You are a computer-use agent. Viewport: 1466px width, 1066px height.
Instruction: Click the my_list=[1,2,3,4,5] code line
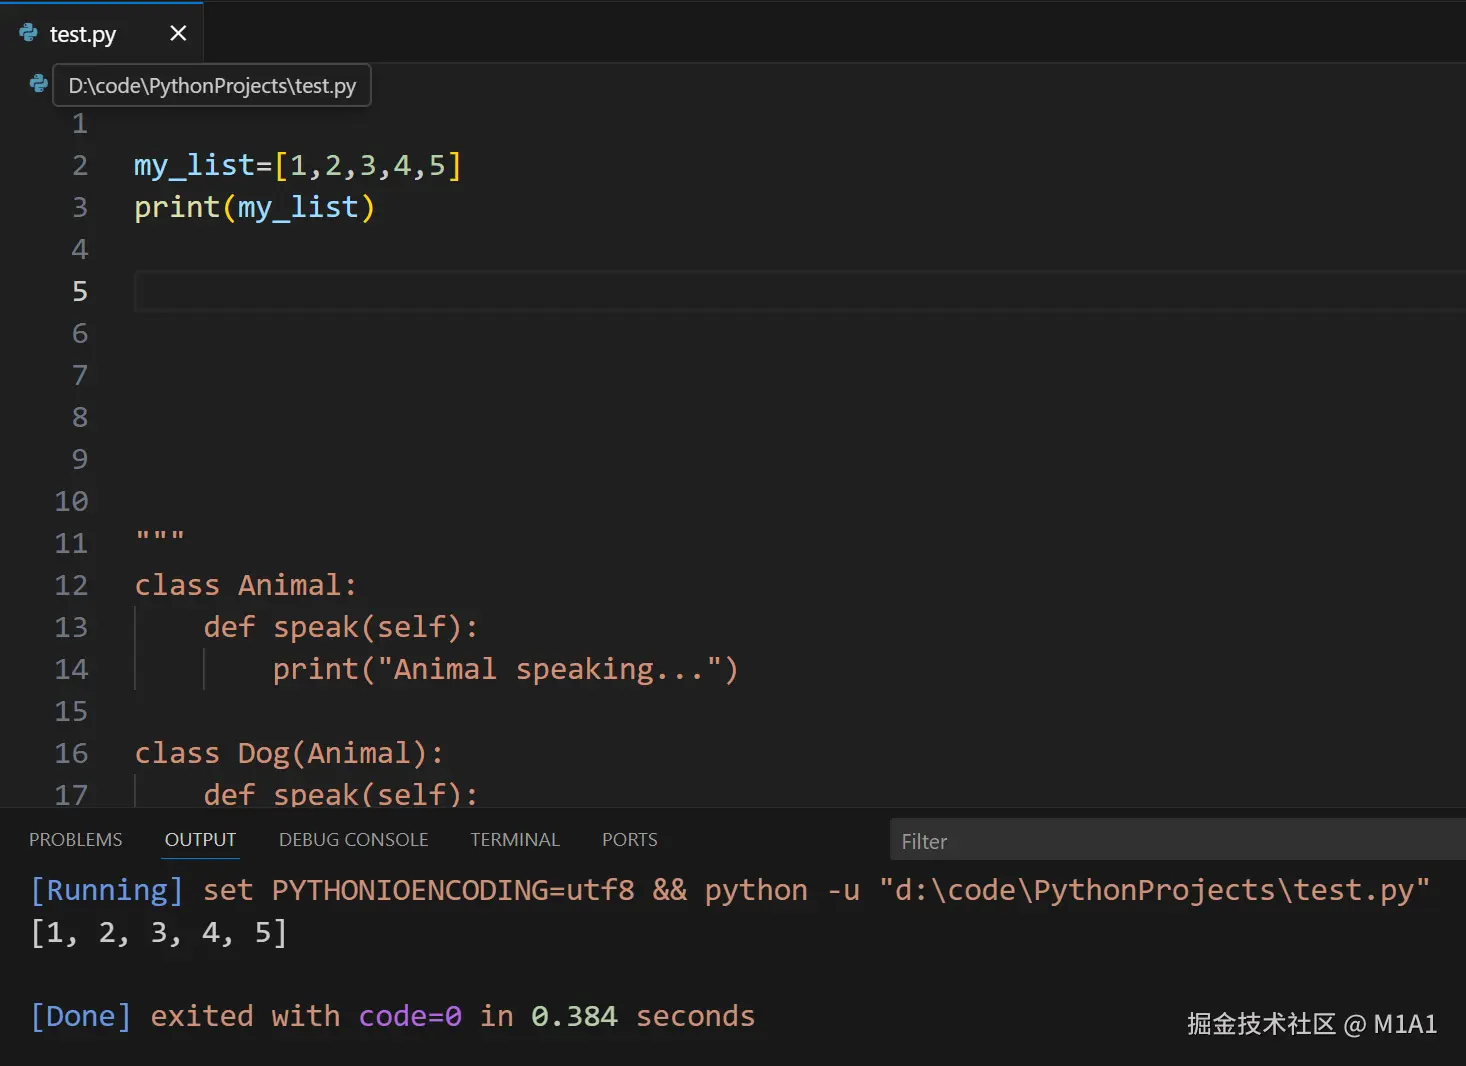(x=298, y=165)
